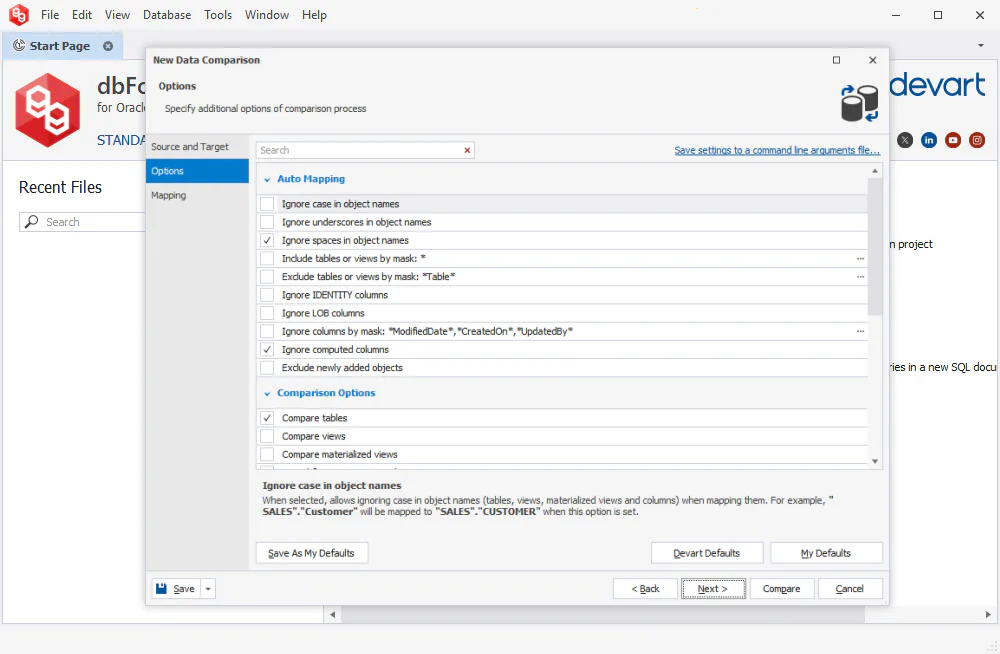Open X (Twitter) social icon on Start Page
This screenshot has height=654, width=1000.
[x=904, y=140]
